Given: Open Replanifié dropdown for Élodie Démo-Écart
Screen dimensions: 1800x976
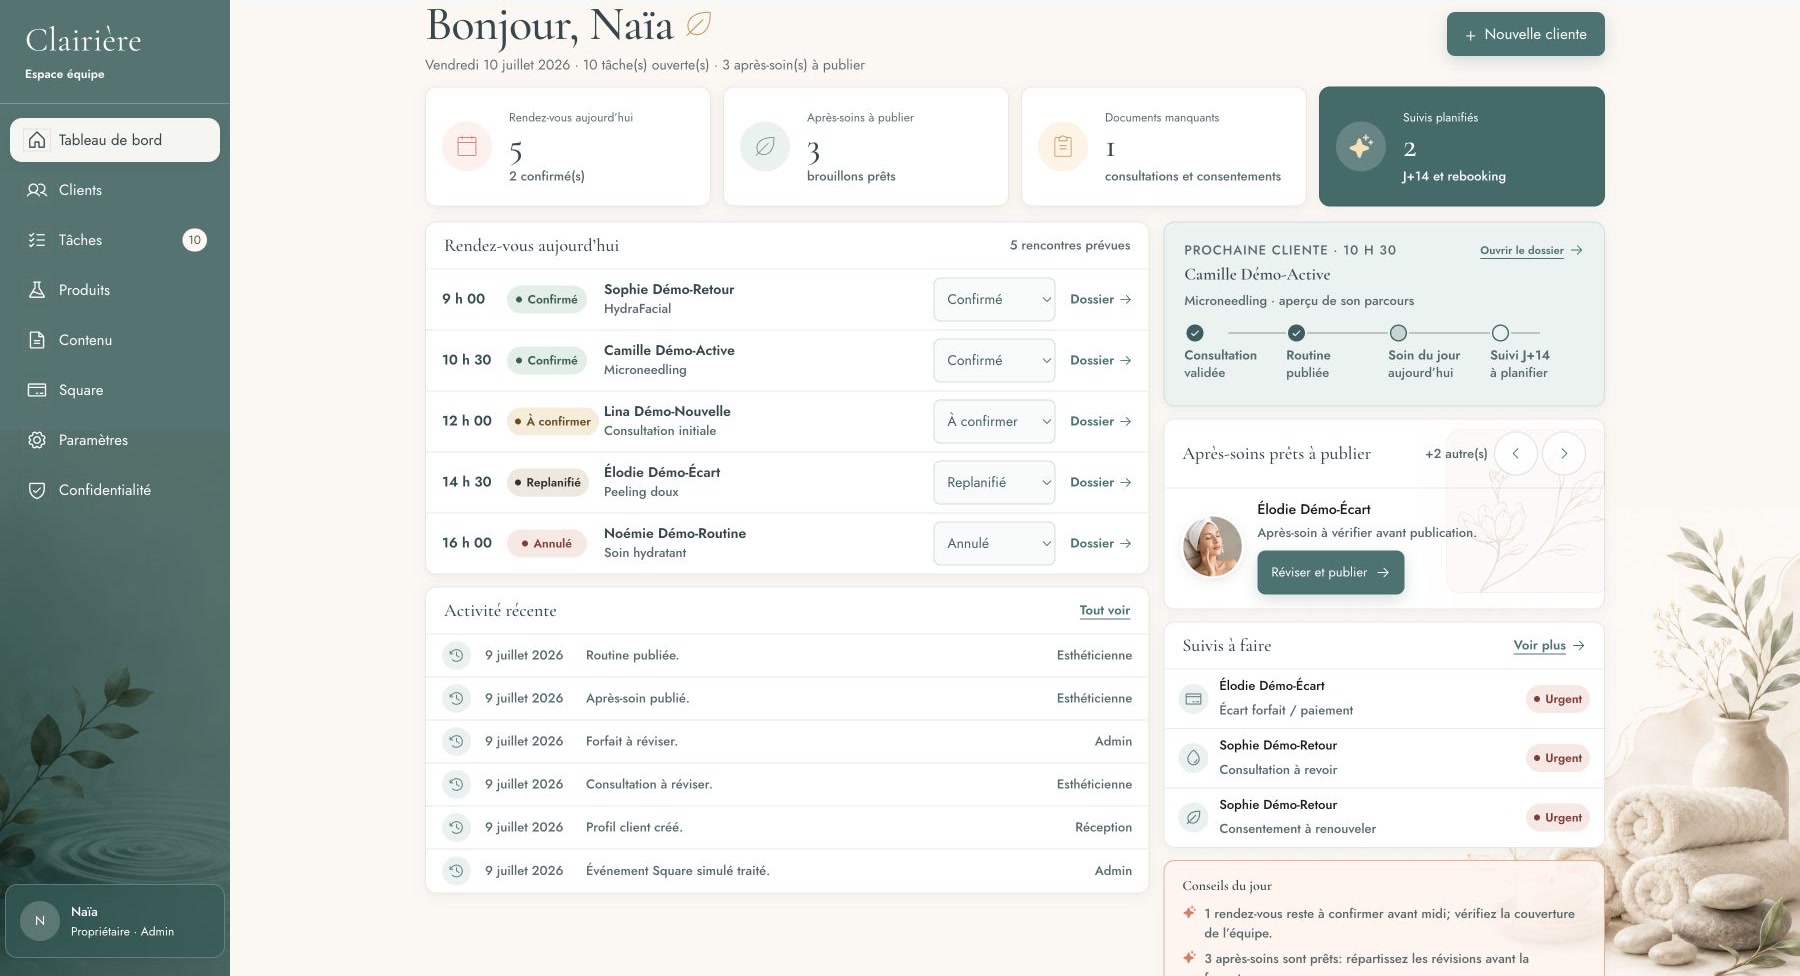Looking at the screenshot, I should pyautogui.click(x=994, y=482).
